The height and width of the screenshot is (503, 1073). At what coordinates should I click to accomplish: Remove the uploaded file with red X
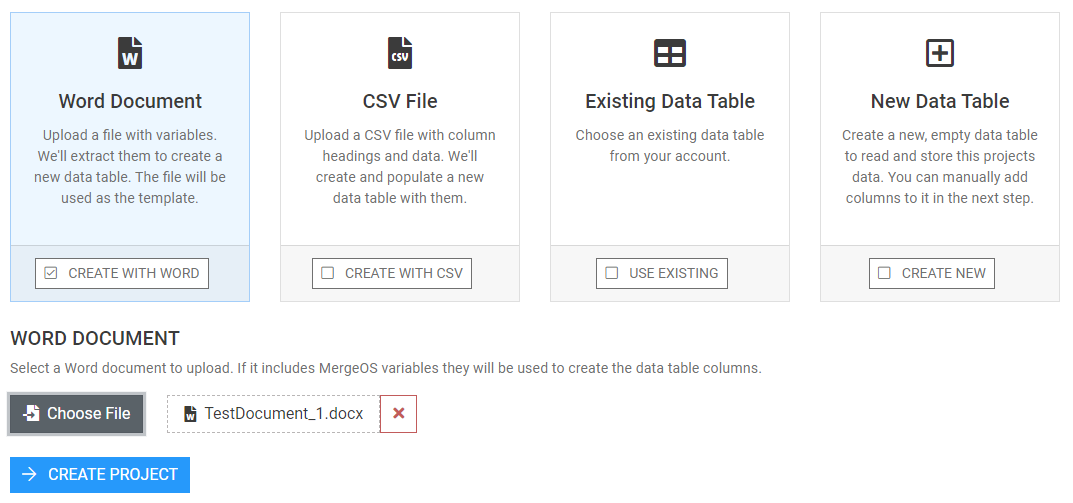click(398, 414)
